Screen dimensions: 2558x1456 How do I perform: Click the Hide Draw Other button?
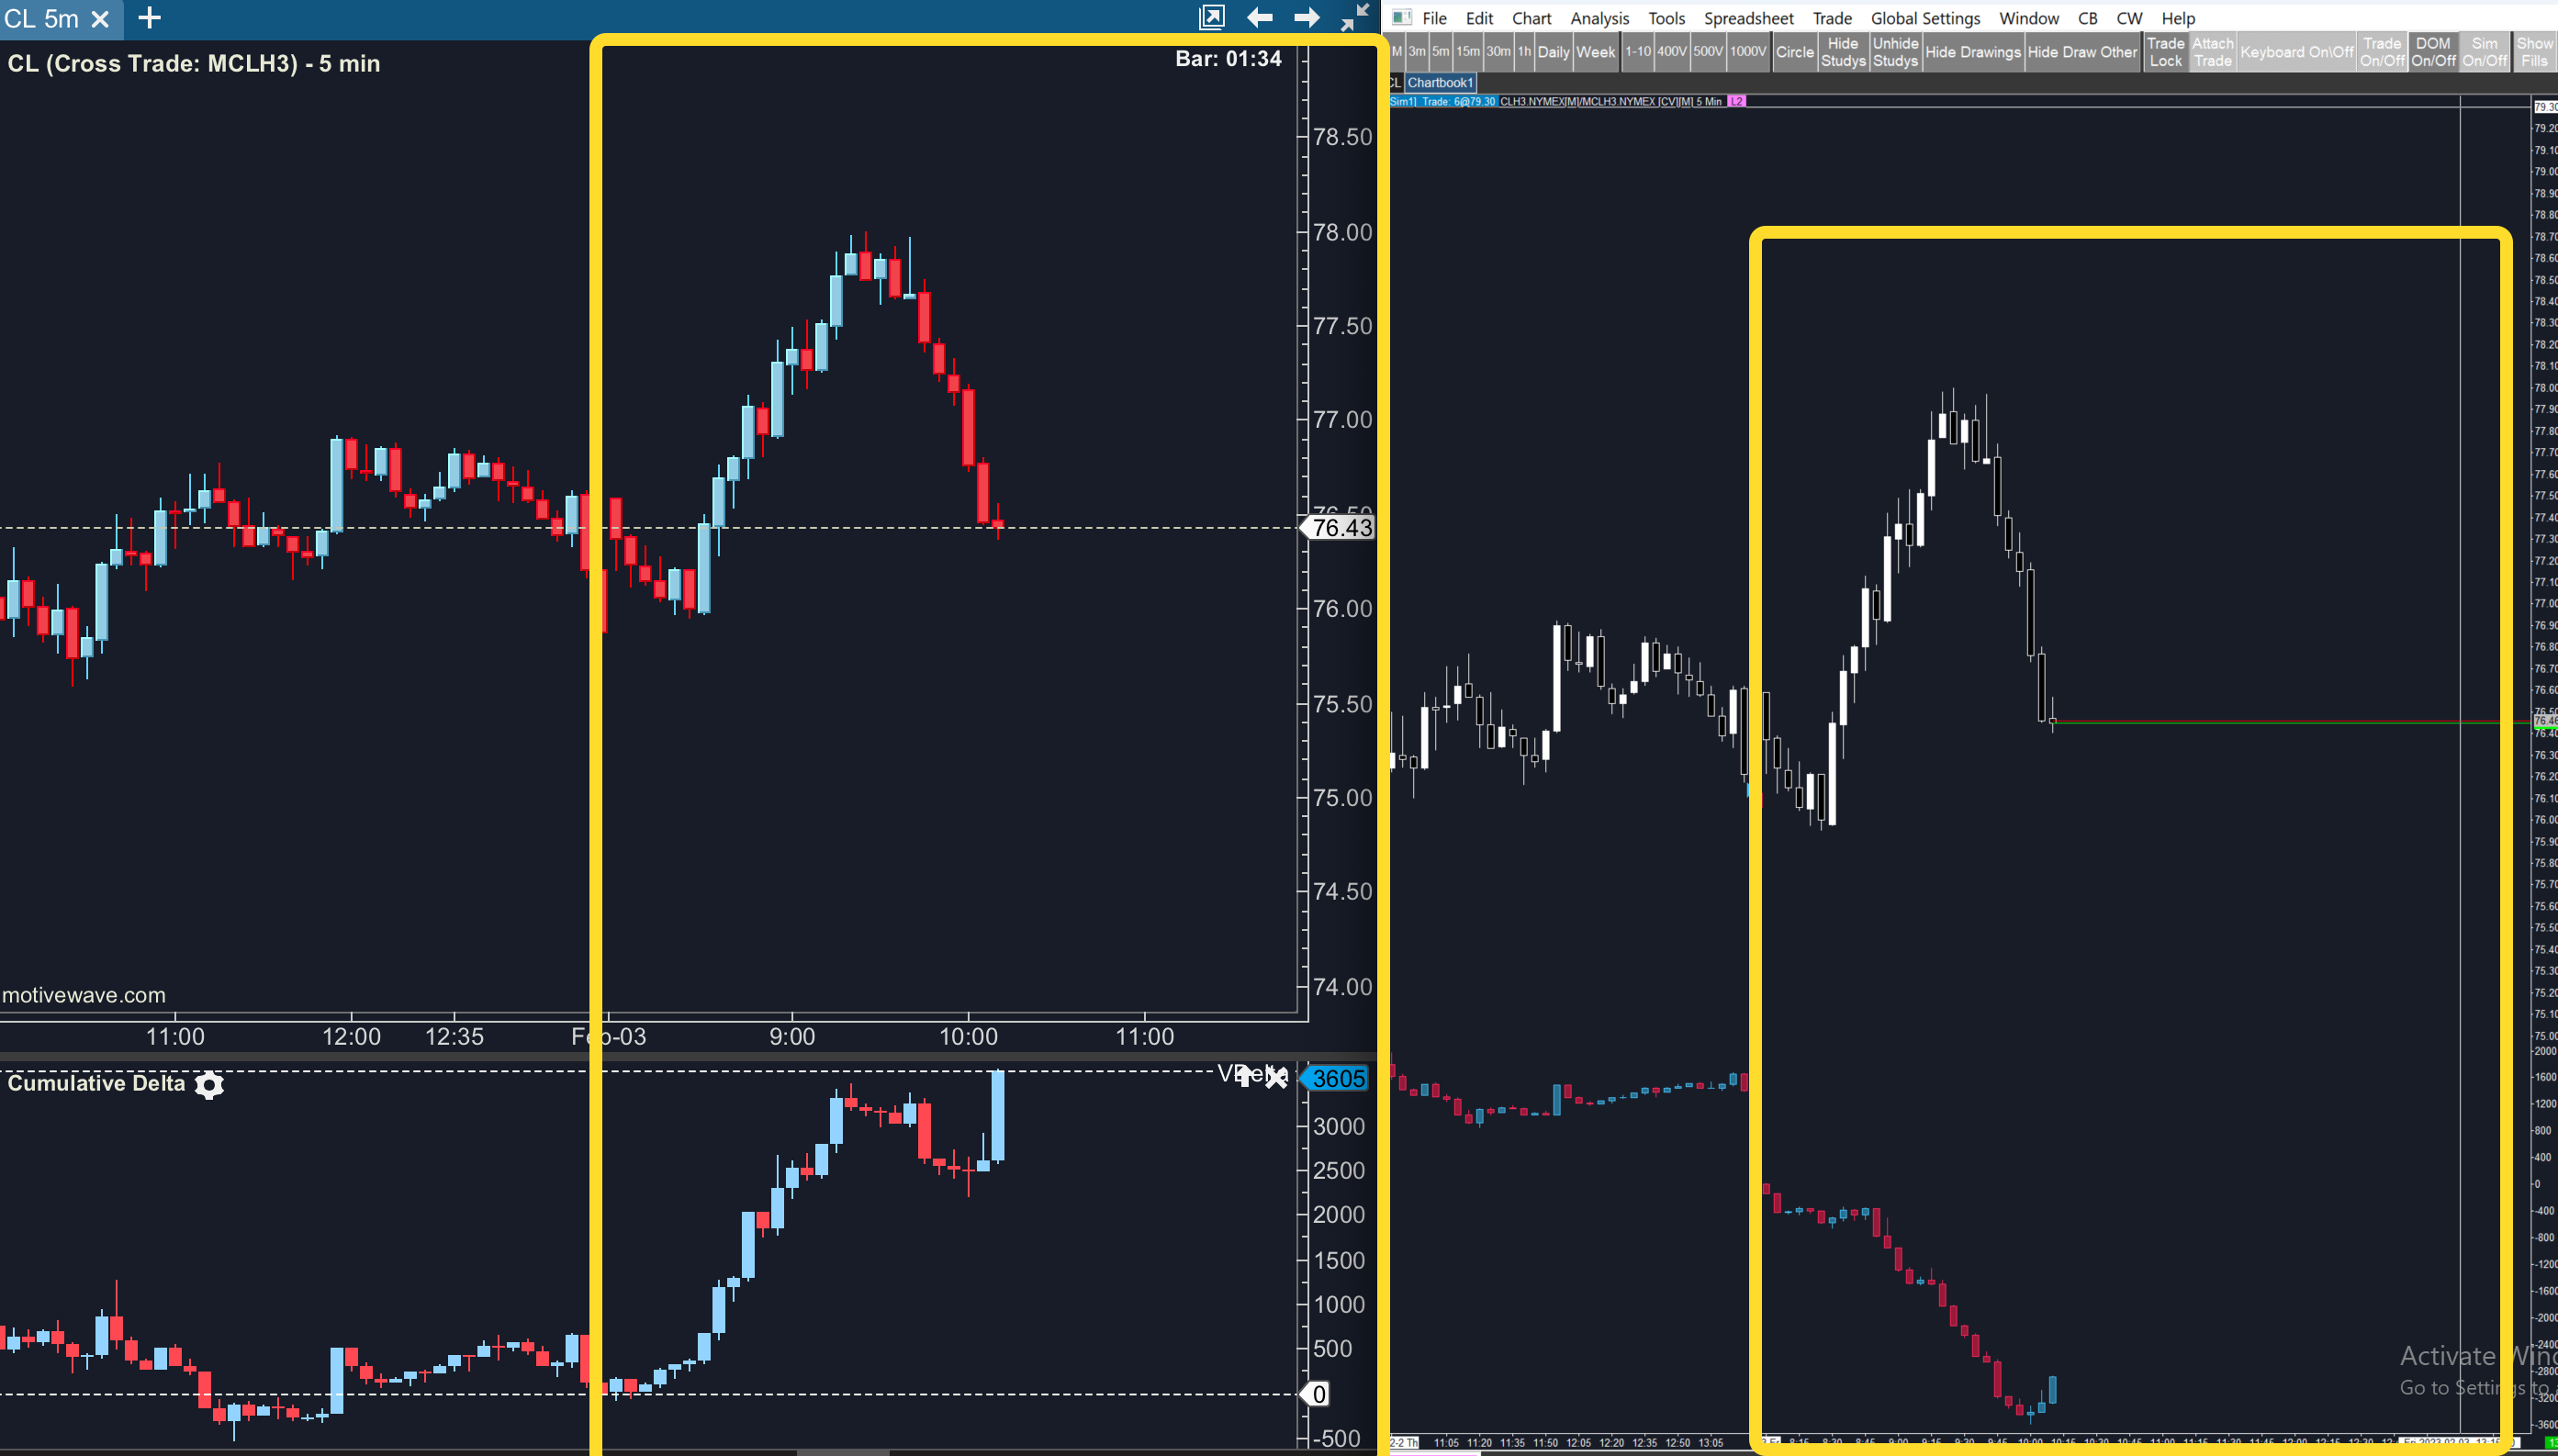pos(2082,52)
